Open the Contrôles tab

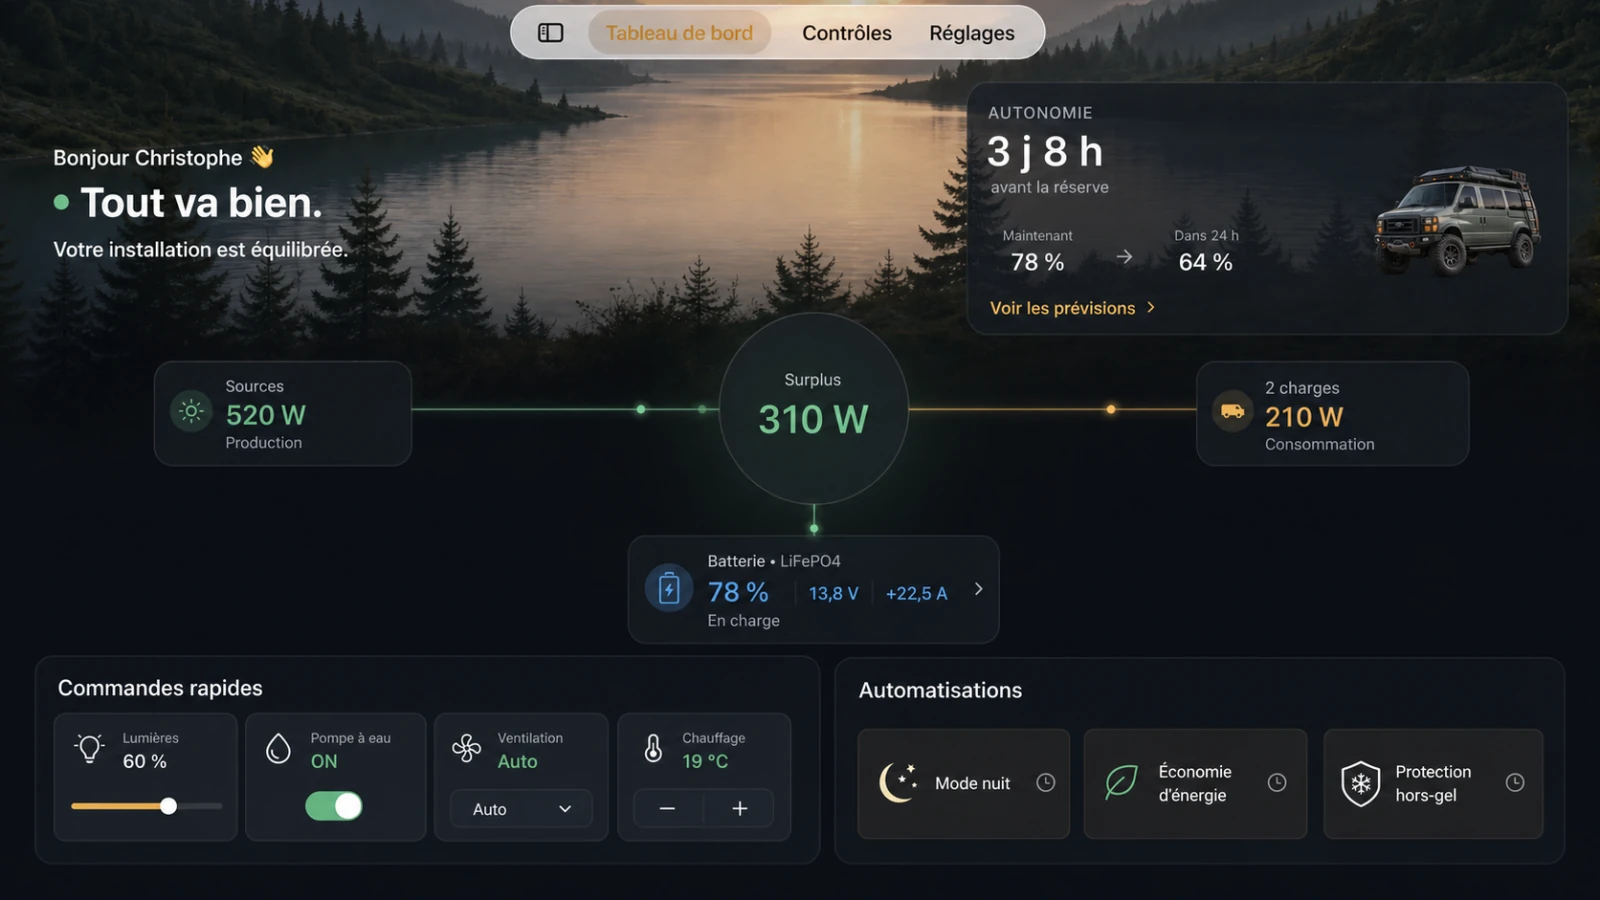point(847,33)
